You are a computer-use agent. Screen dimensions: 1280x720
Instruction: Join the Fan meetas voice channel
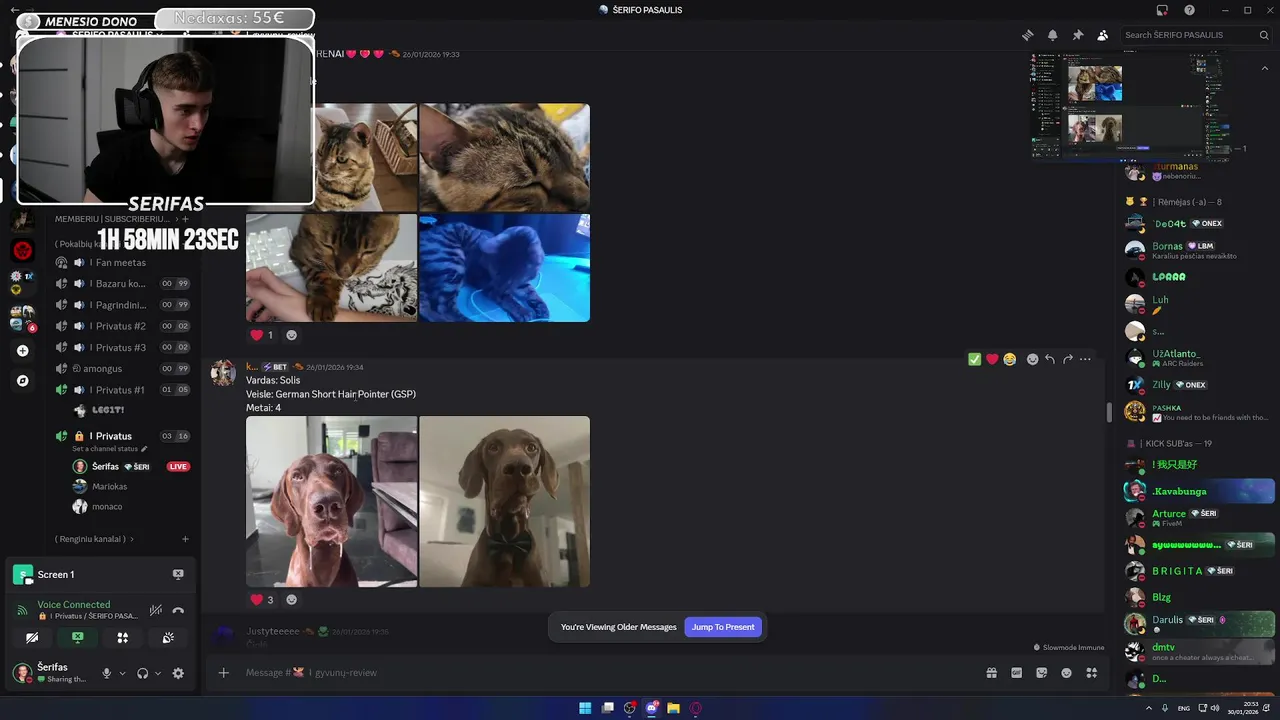point(122,262)
